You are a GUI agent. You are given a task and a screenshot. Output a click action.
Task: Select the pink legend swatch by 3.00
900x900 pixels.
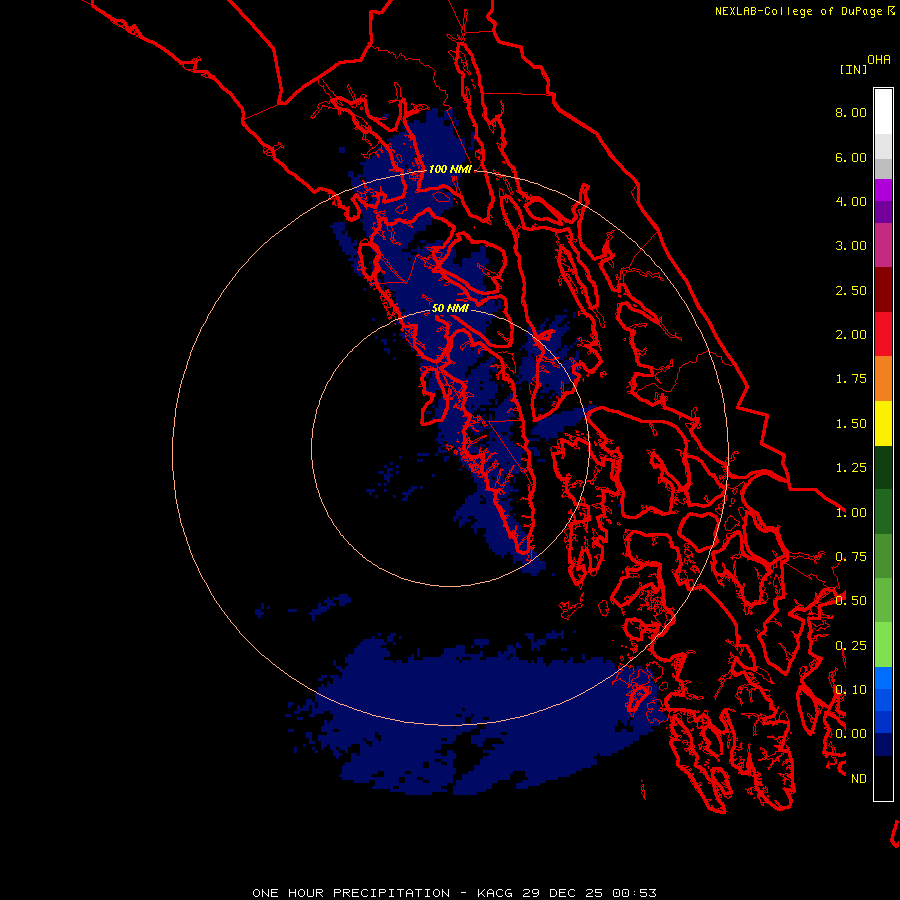click(x=883, y=245)
